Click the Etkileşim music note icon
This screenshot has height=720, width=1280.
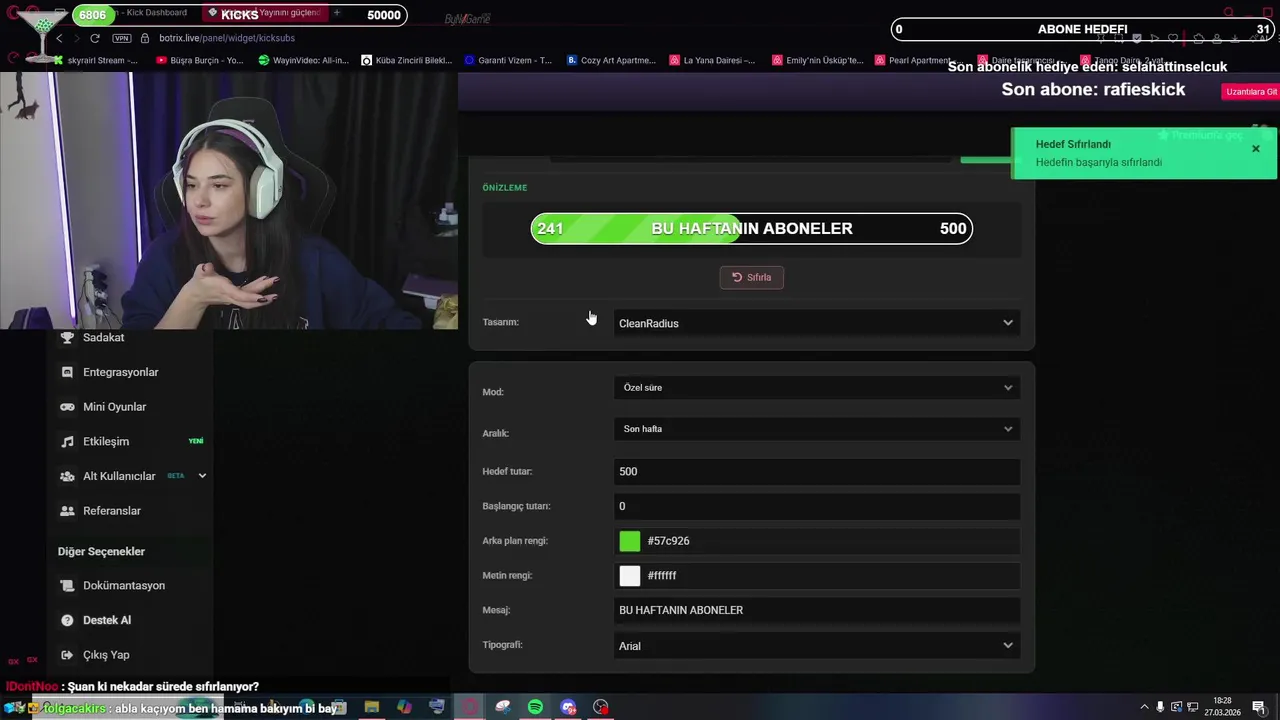tap(67, 442)
